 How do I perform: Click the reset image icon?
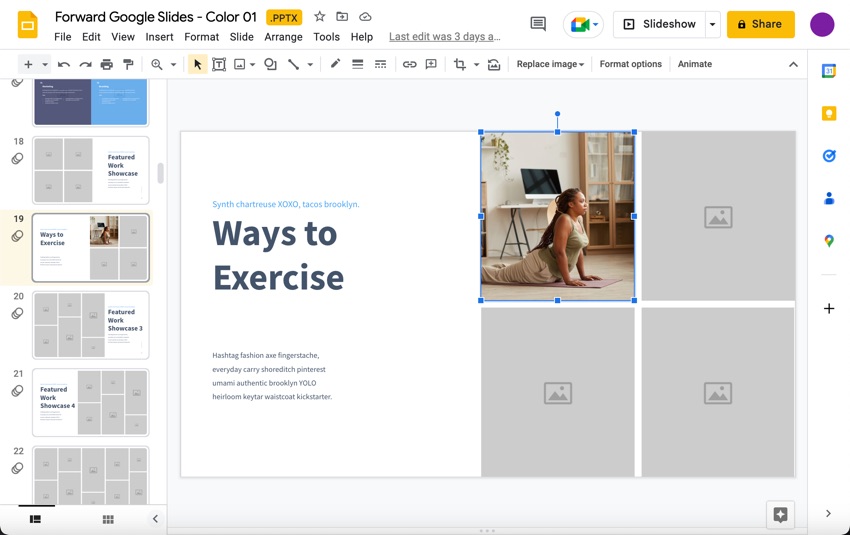click(494, 65)
